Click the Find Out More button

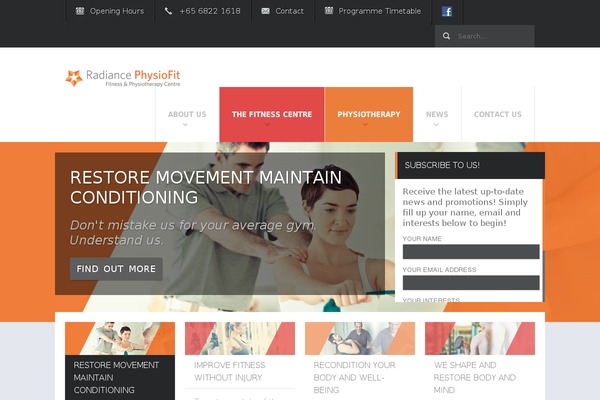(x=116, y=269)
